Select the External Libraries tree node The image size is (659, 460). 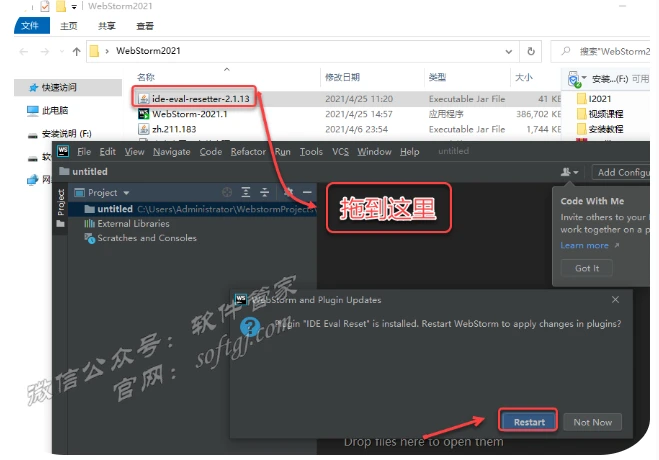133,224
